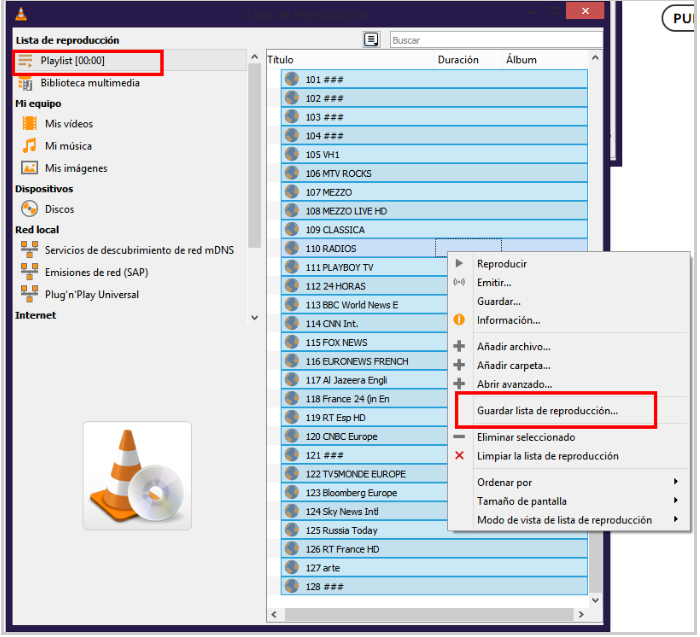700x637 pixels.
Task: Click horizontal scrollbar right arrow
Action: pos(581,614)
